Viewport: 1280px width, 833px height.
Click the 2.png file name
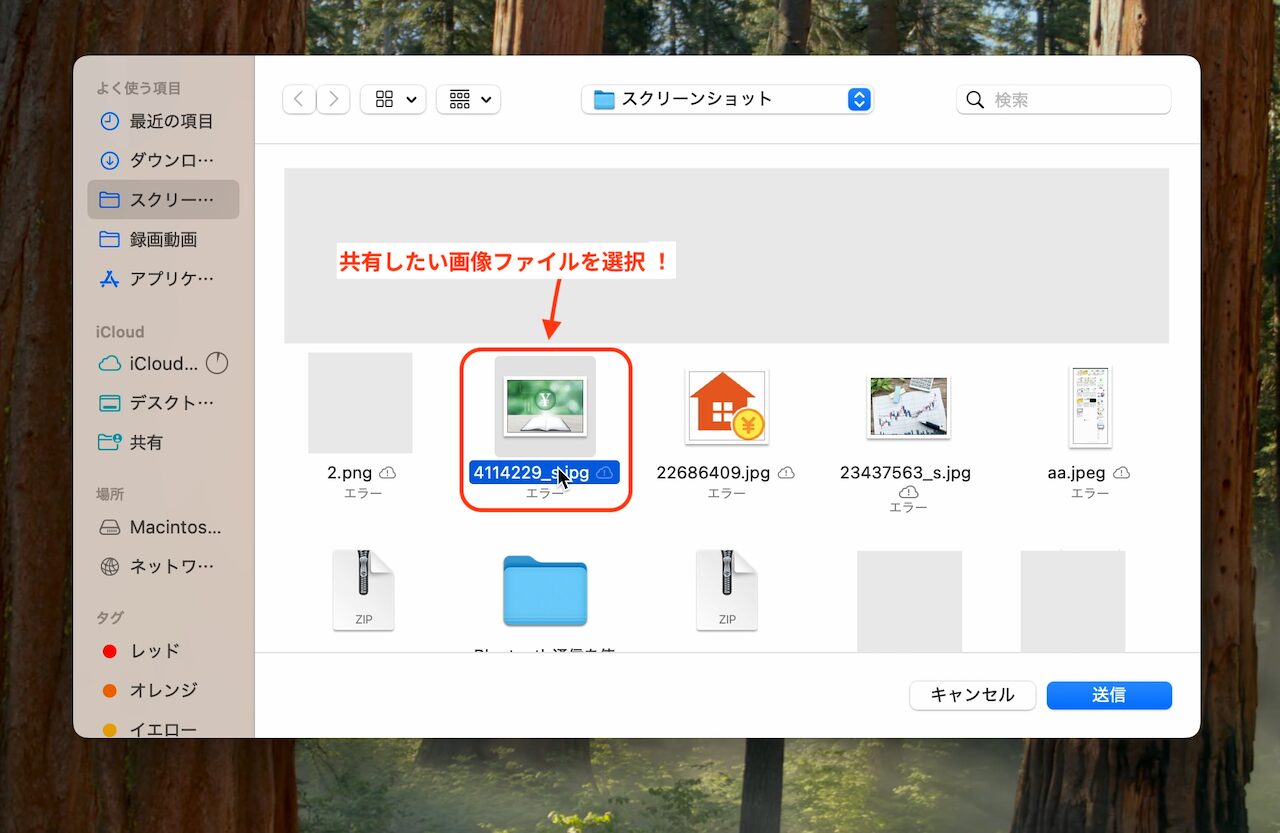tap(350, 473)
